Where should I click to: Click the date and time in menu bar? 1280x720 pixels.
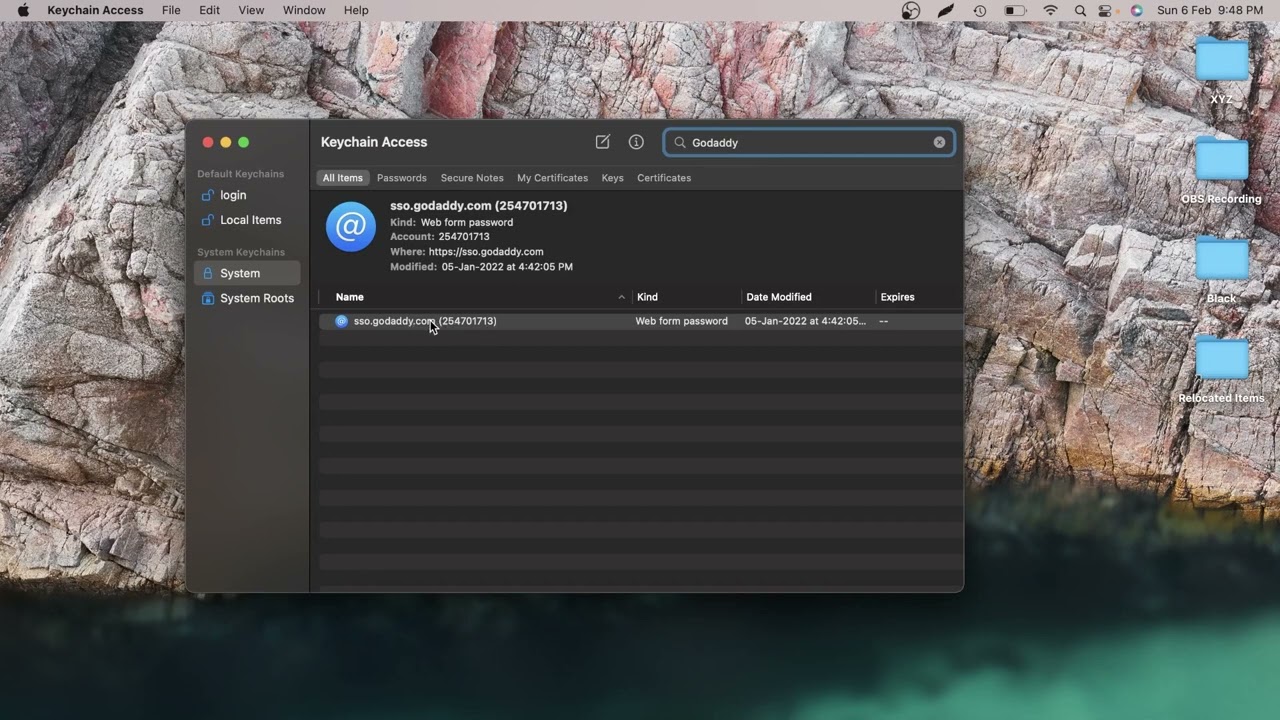pos(1210,10)
